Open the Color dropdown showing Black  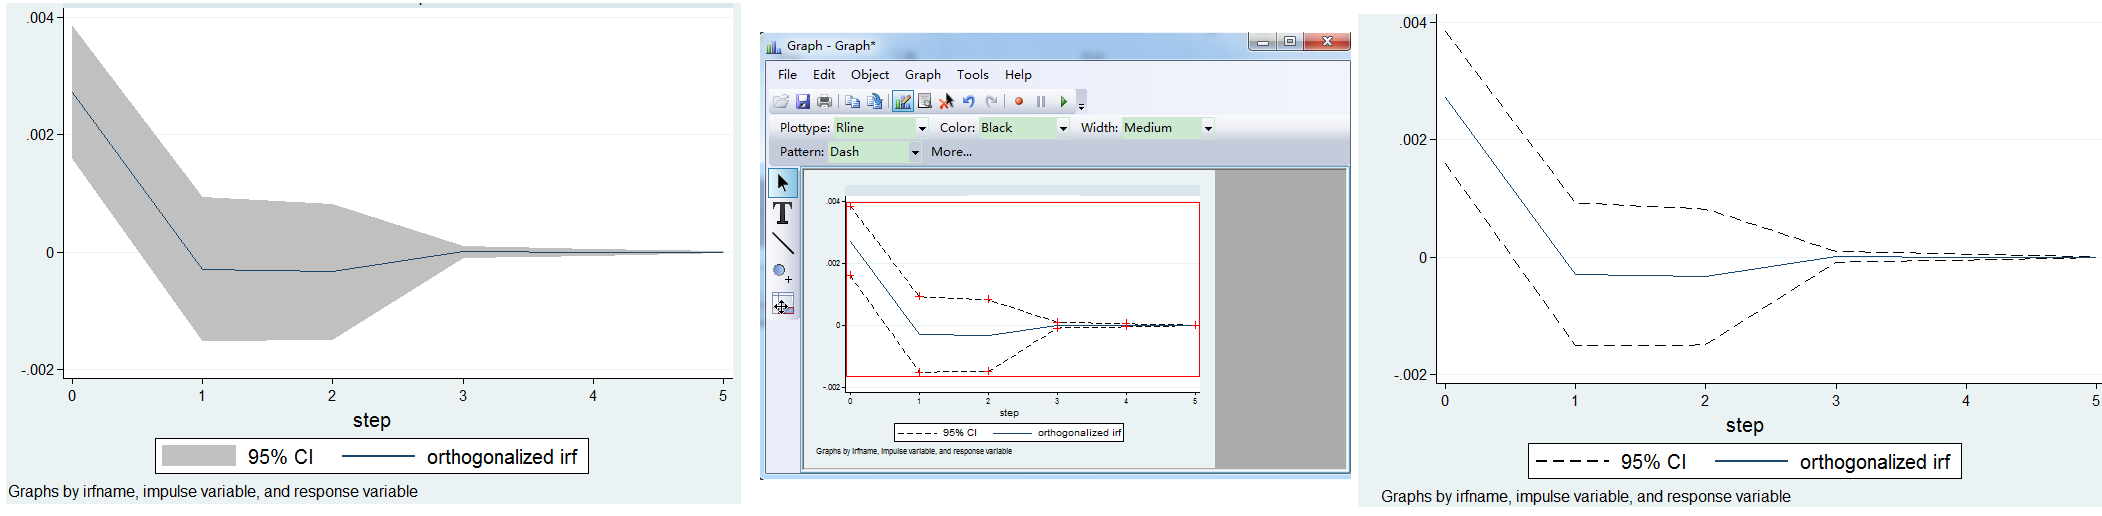tap(1062, 128)
